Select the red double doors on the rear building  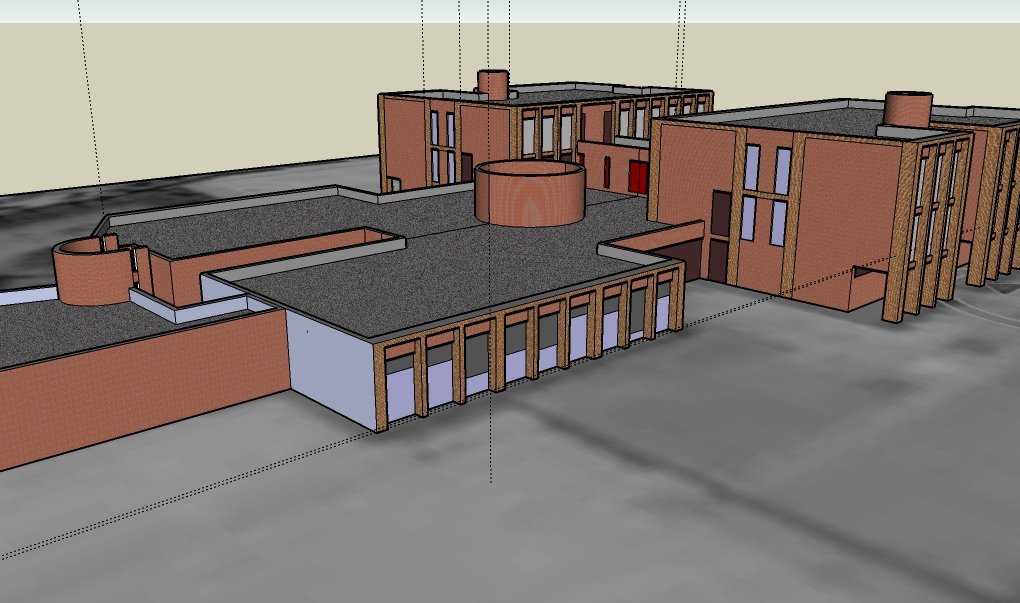637,178
